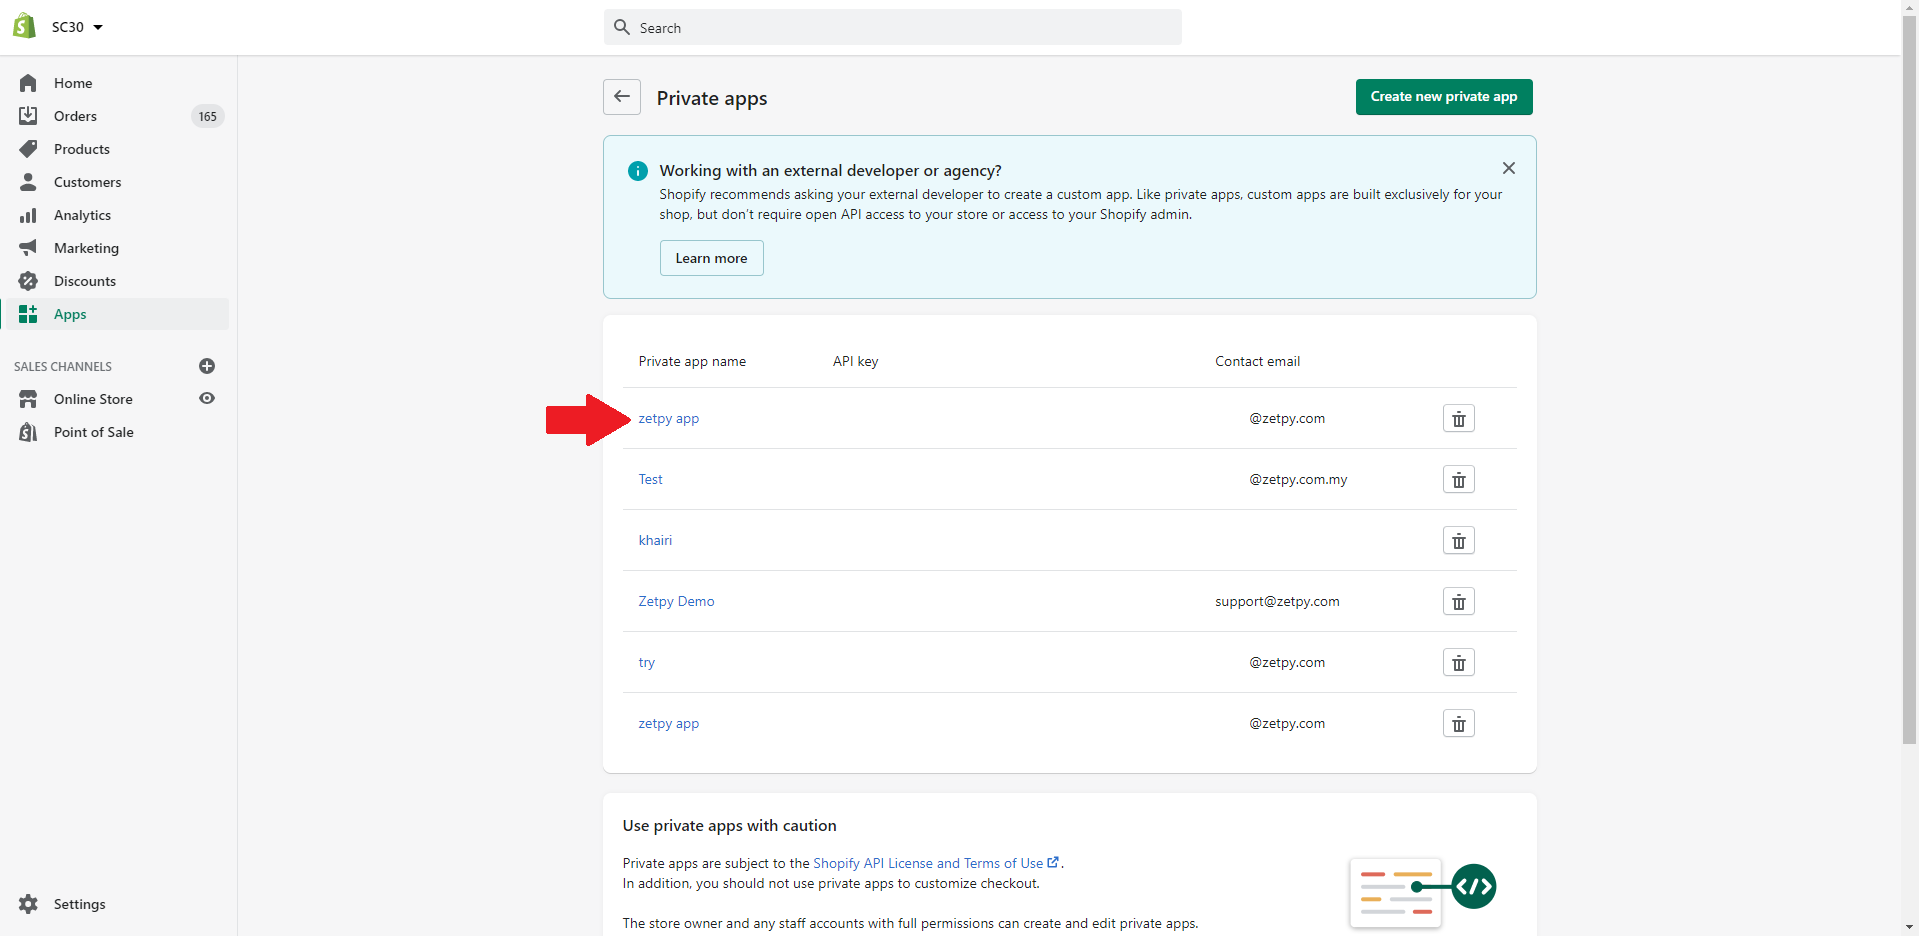Add a sales channel with plus icon
Screen dimensions: 1920x936
point(207,366)
